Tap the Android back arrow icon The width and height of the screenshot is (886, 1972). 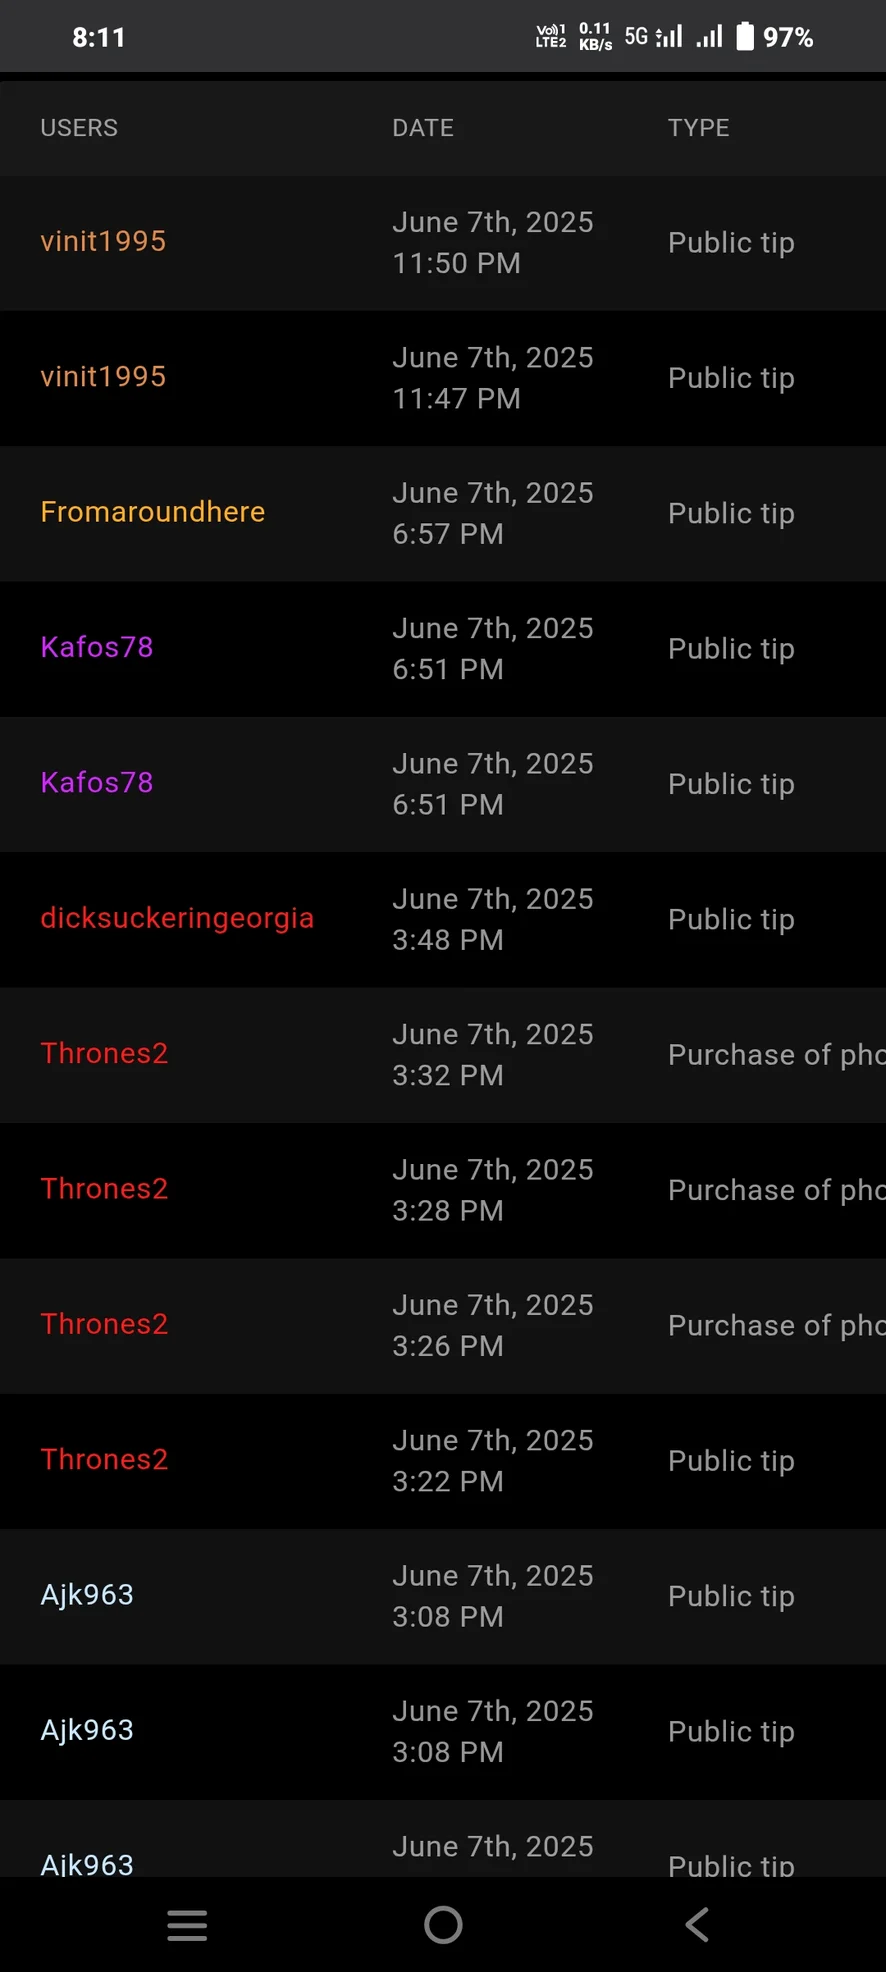coord(697,1924)
